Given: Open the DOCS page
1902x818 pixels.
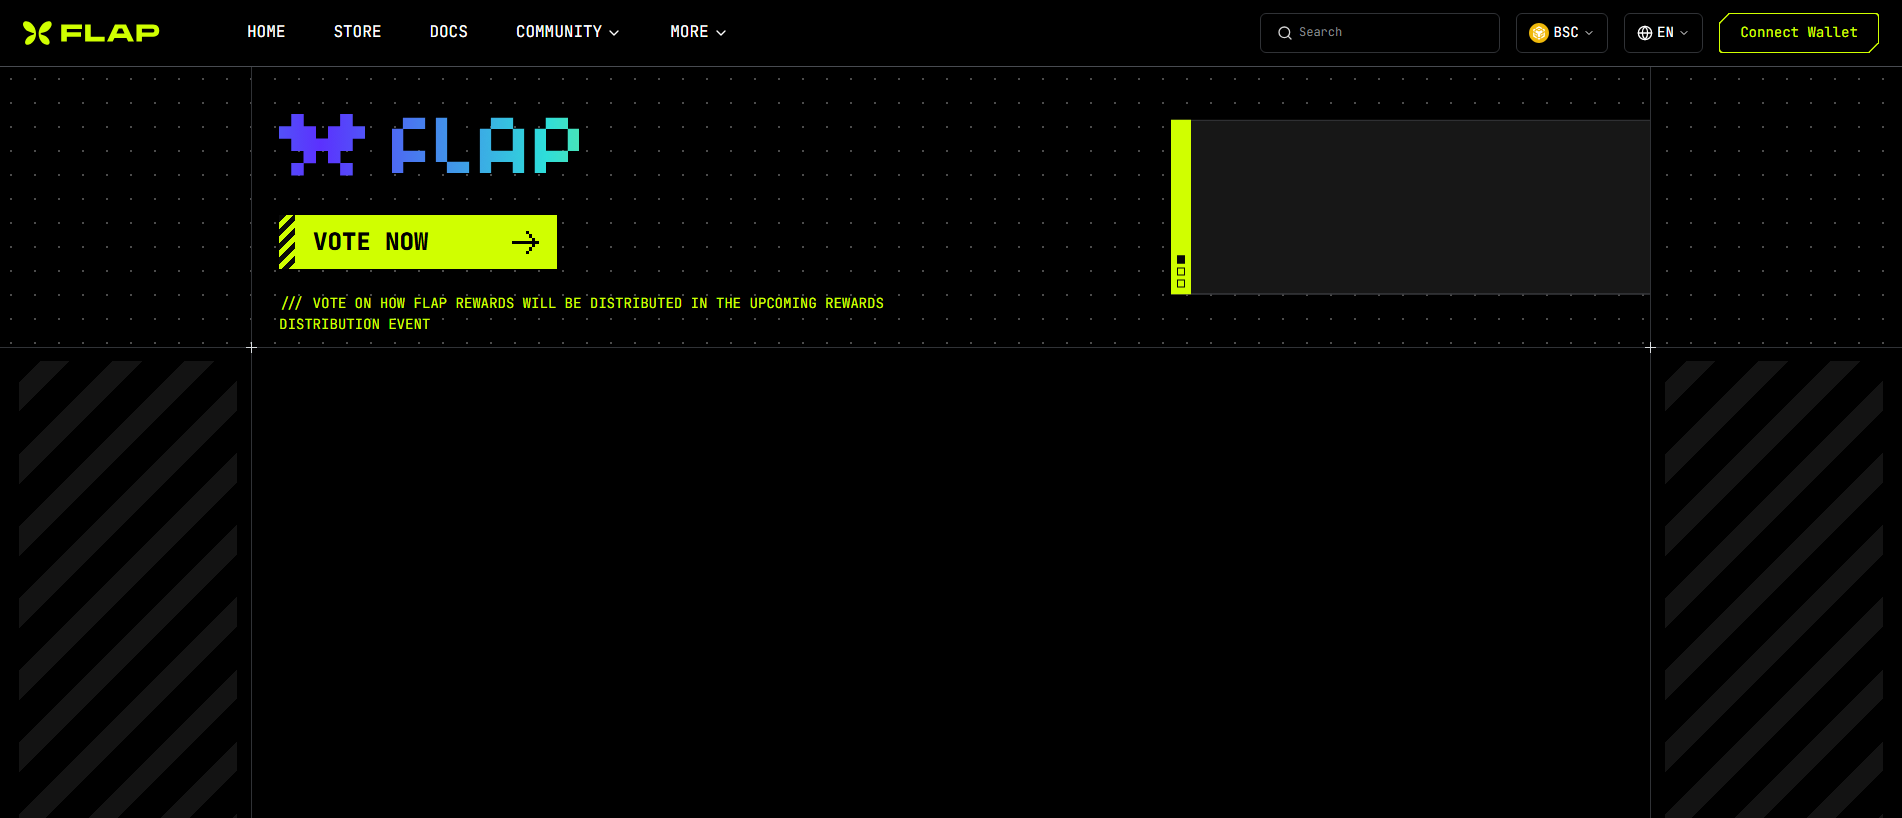Looking at the screenshot, I should pyautogui.click(x=449, y=32).
